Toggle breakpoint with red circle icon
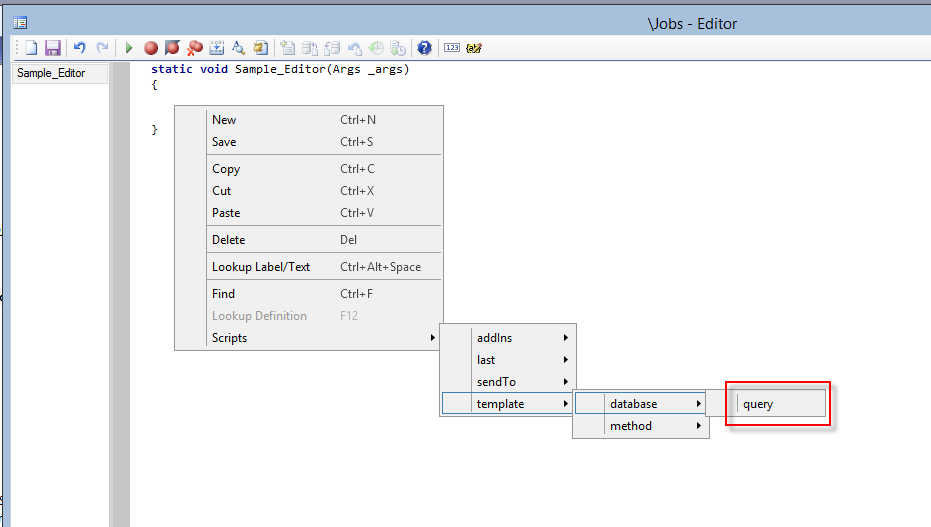 point(151,48)
